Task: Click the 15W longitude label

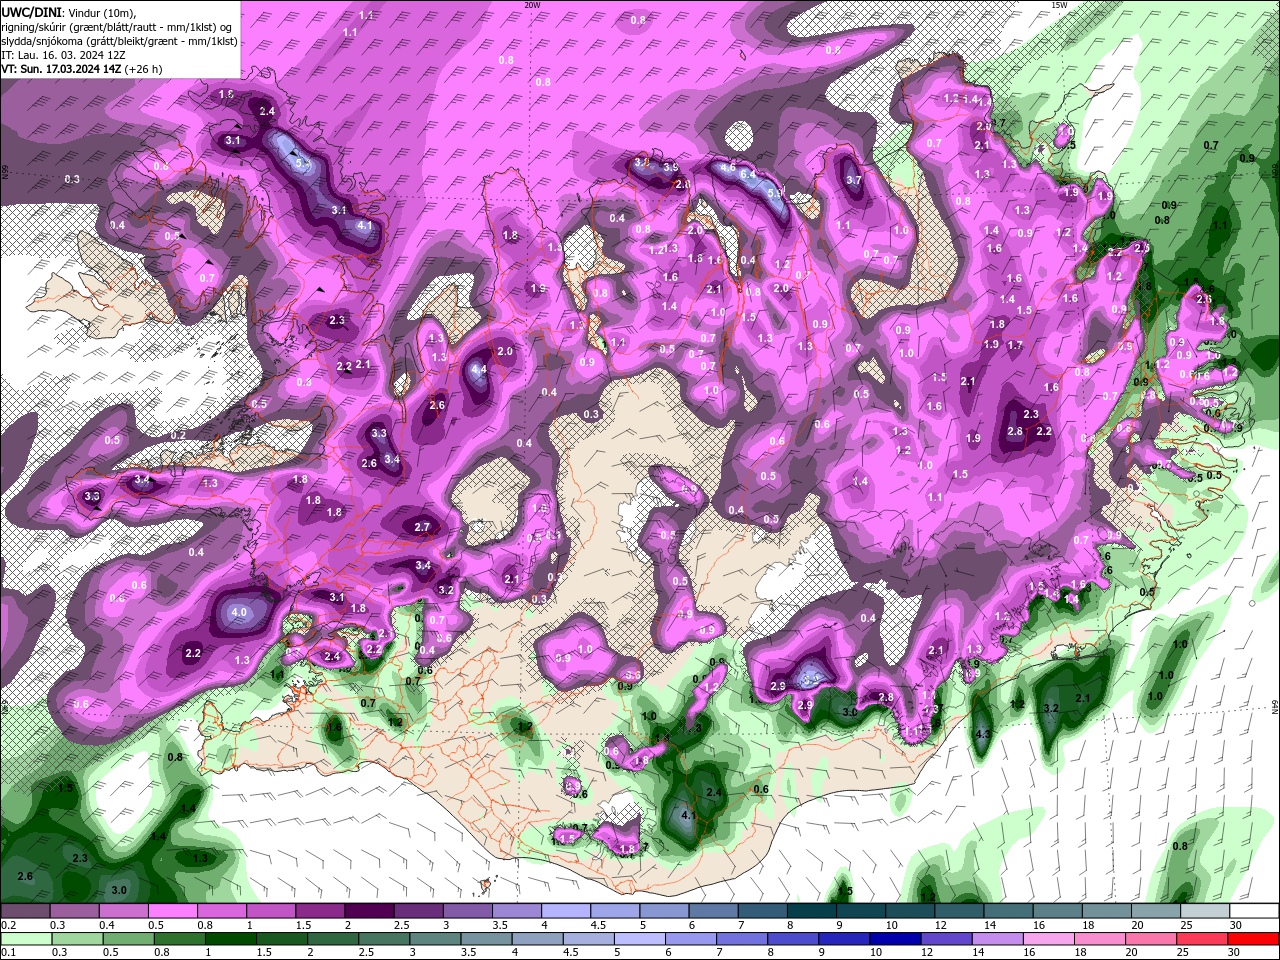Action: [x=1059, y=5]
